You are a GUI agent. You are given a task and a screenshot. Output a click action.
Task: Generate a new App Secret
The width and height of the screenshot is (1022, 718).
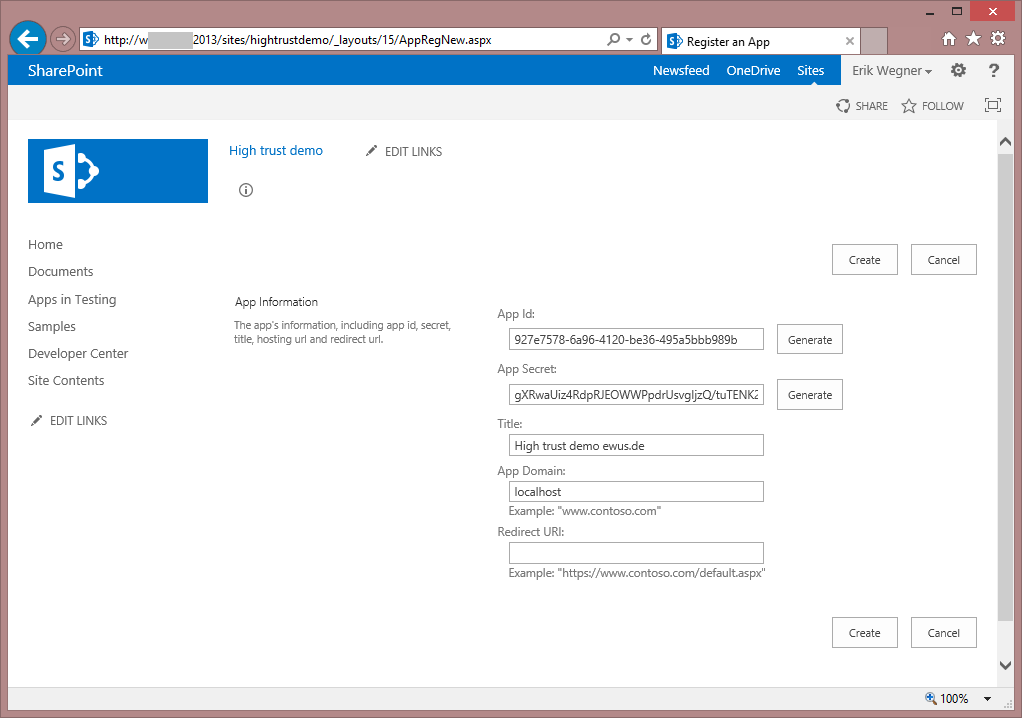point(809,394)
